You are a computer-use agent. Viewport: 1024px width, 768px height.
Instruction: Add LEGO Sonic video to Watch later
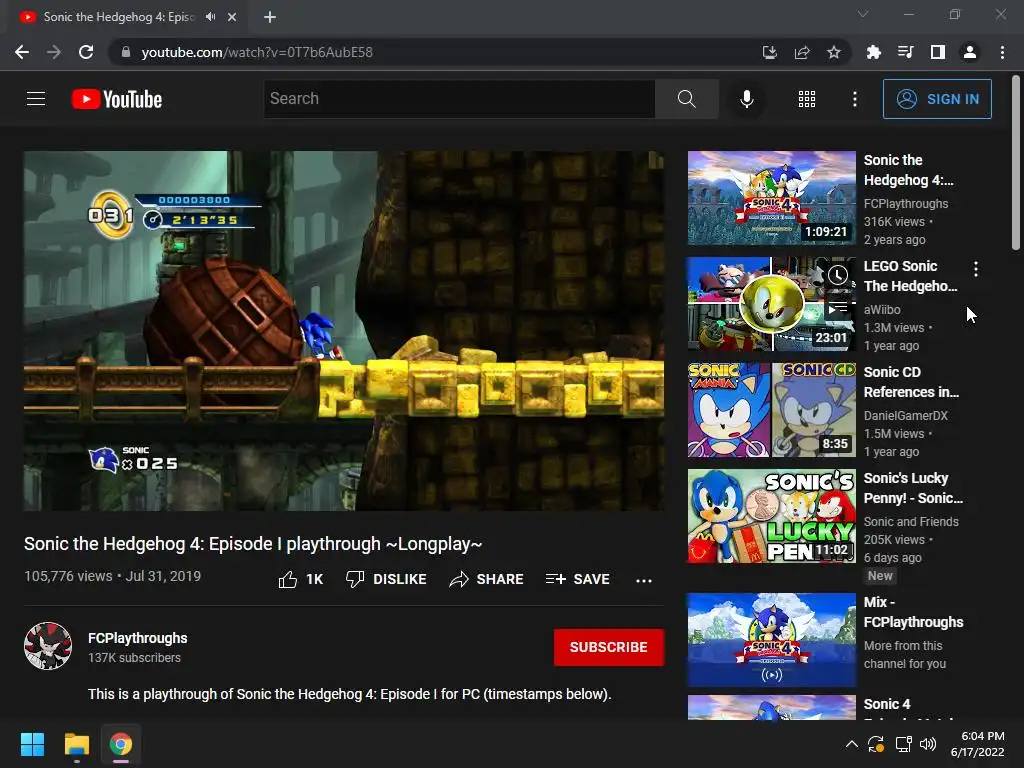tap(838, 275)
